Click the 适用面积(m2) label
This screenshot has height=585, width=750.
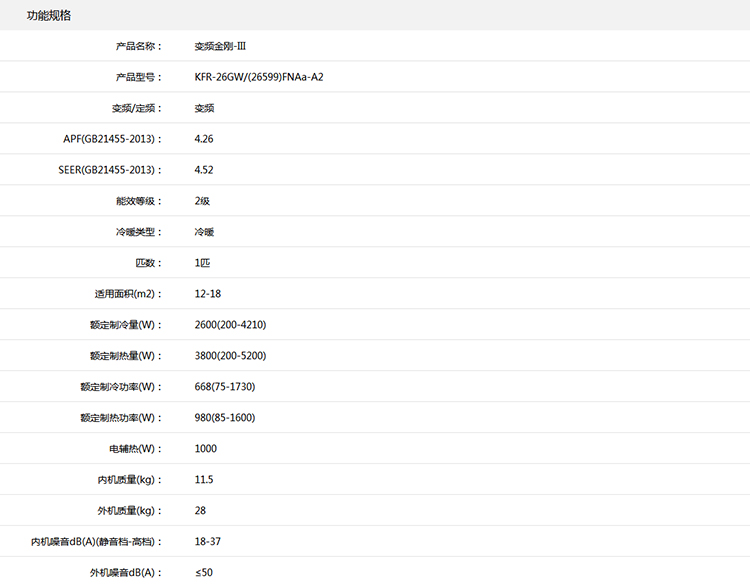(x=128, y=294)
